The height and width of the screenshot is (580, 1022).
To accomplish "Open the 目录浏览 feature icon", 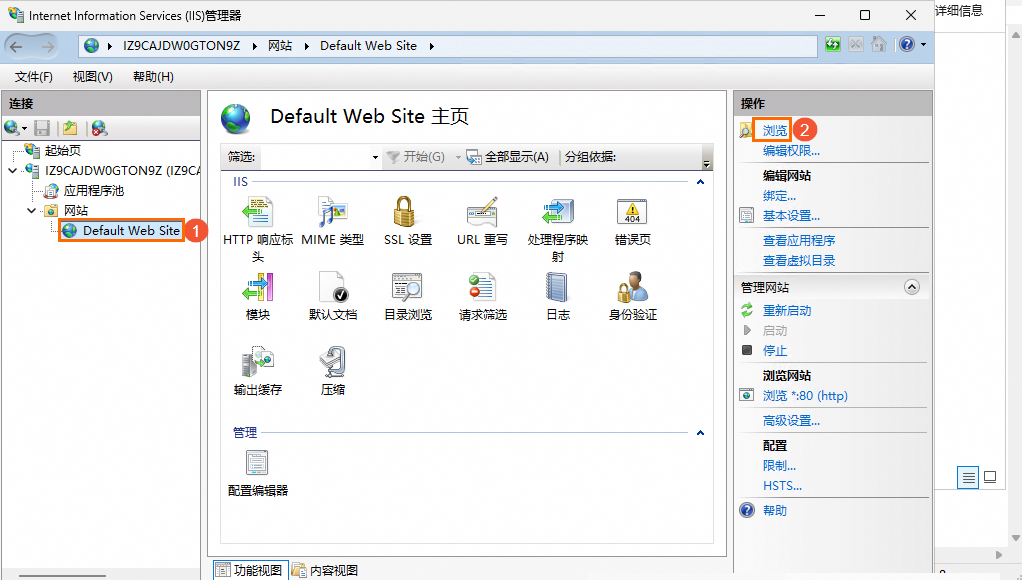I will pos(407,287).
